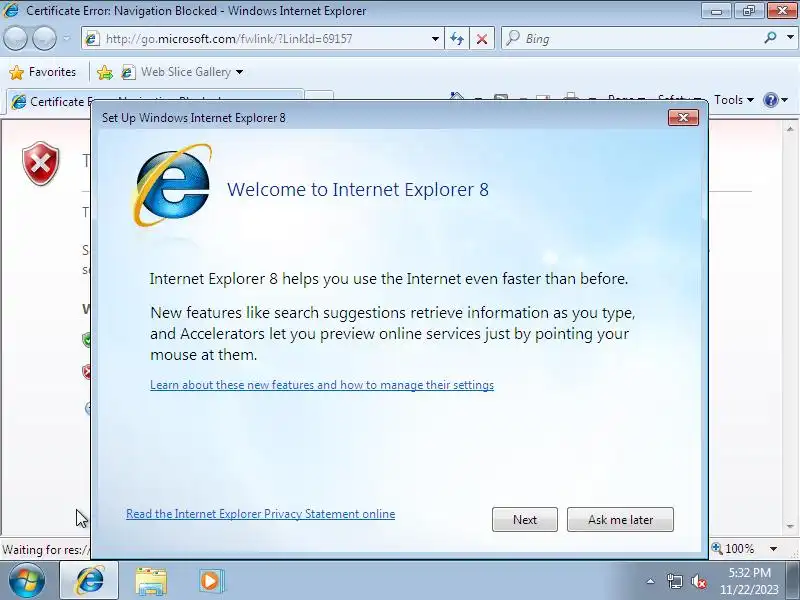
Task: Open the Internet Explorer Privacy Statement link
Action: pos(260,514)
